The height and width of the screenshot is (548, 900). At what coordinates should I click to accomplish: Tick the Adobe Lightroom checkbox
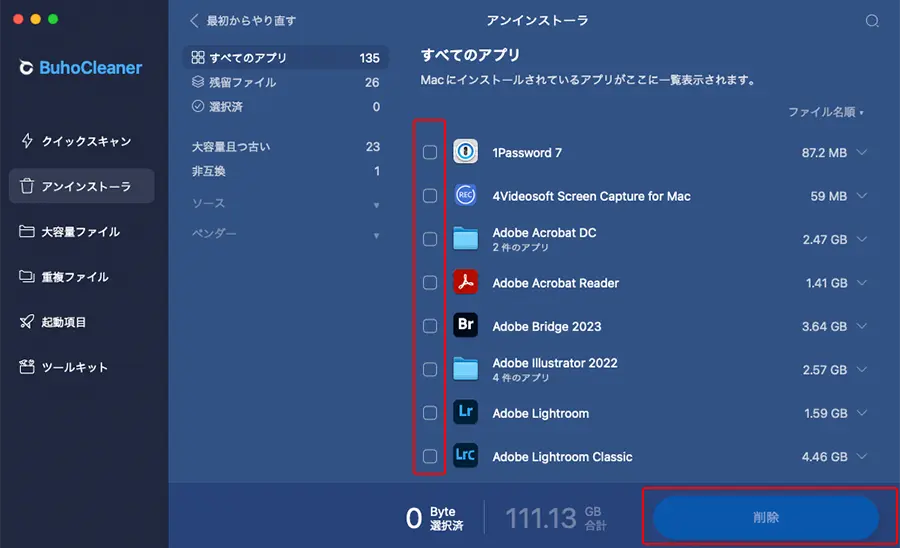(430, 413)
